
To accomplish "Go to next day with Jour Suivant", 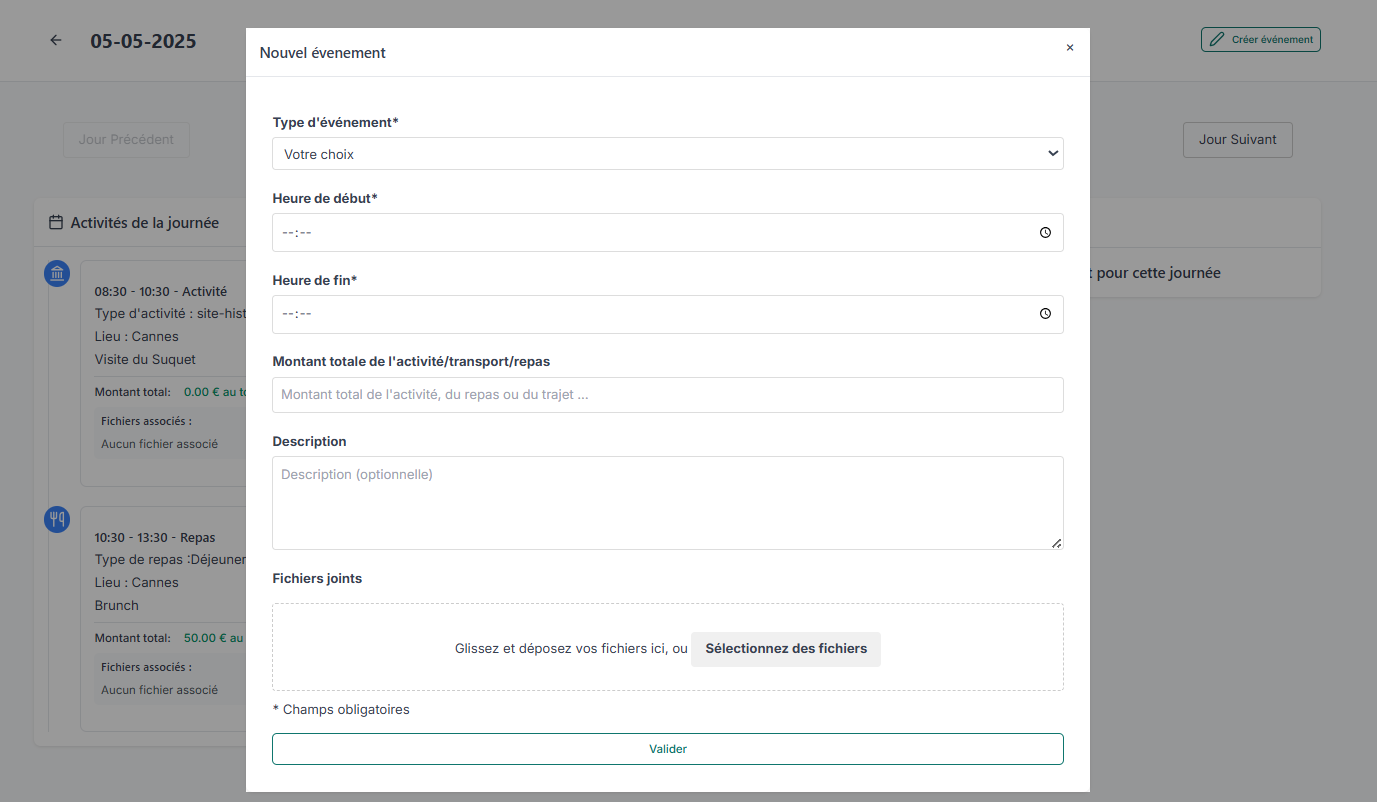I will 1237,140.
